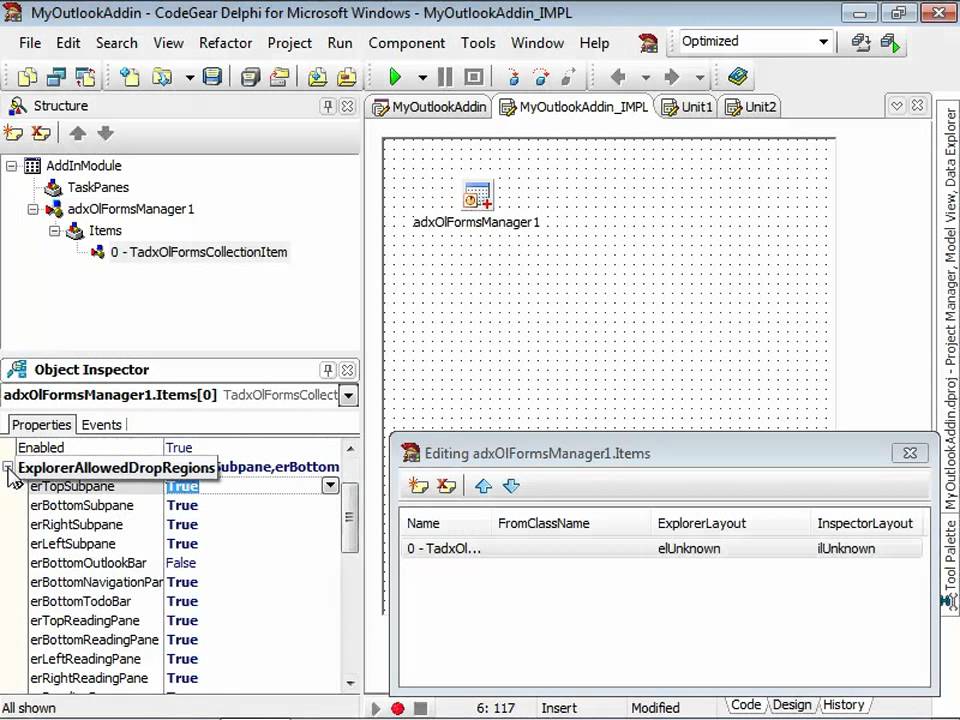The width and height of the screenshot is (960, 720).
Task: Switch to the Unit2 editor tab
Action: tap(751, 107)
